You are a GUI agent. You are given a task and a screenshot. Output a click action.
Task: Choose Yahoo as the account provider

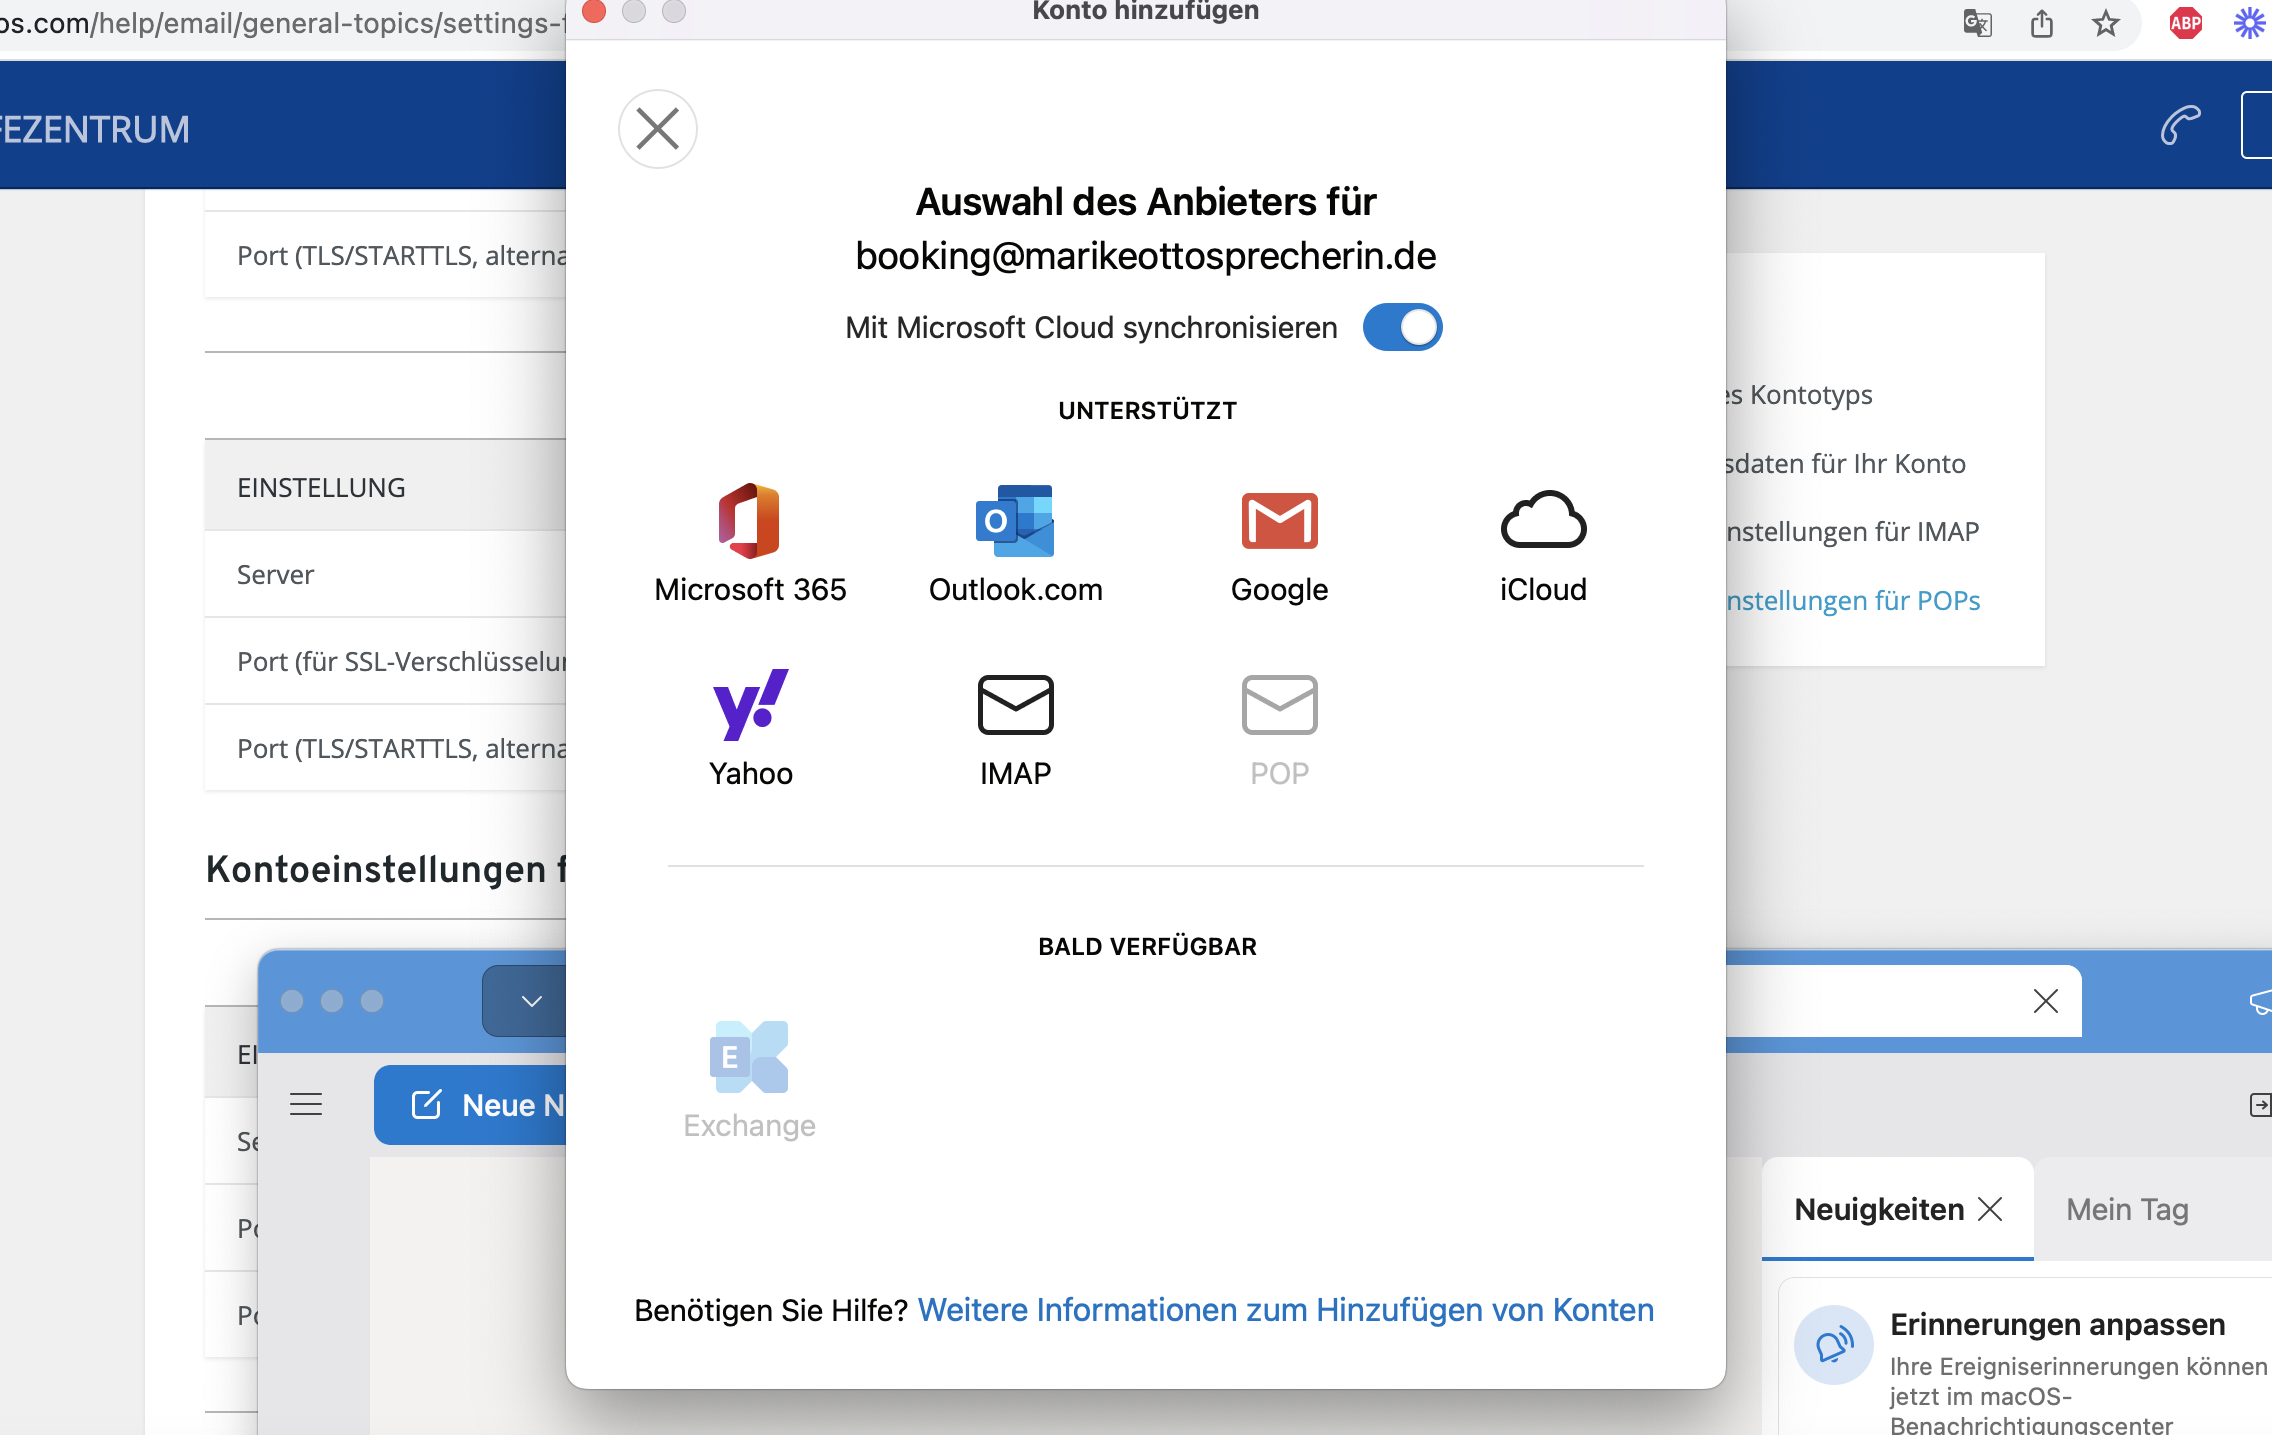(x=750, y=729)
